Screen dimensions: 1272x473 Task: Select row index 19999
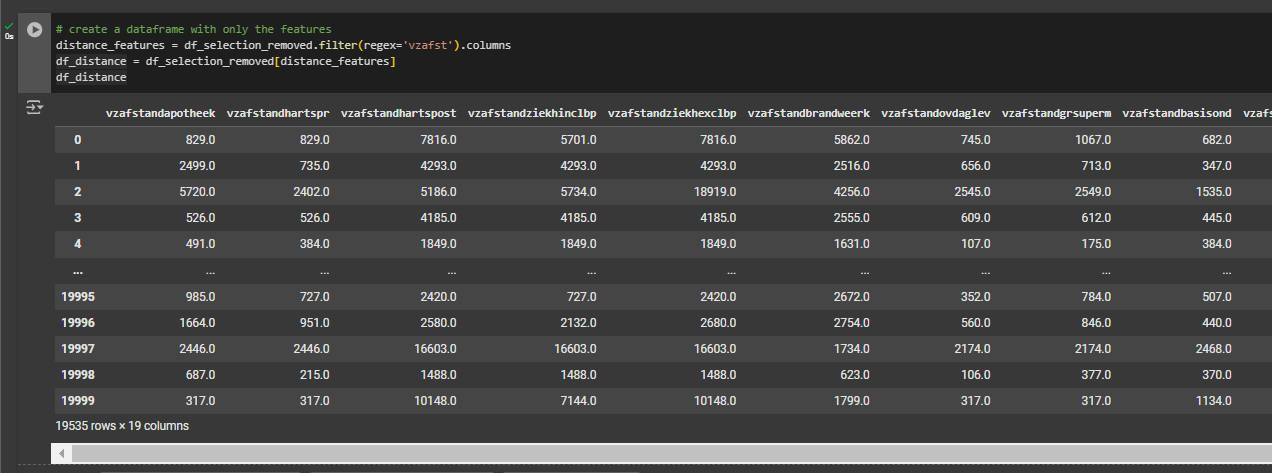pos(77,400)
